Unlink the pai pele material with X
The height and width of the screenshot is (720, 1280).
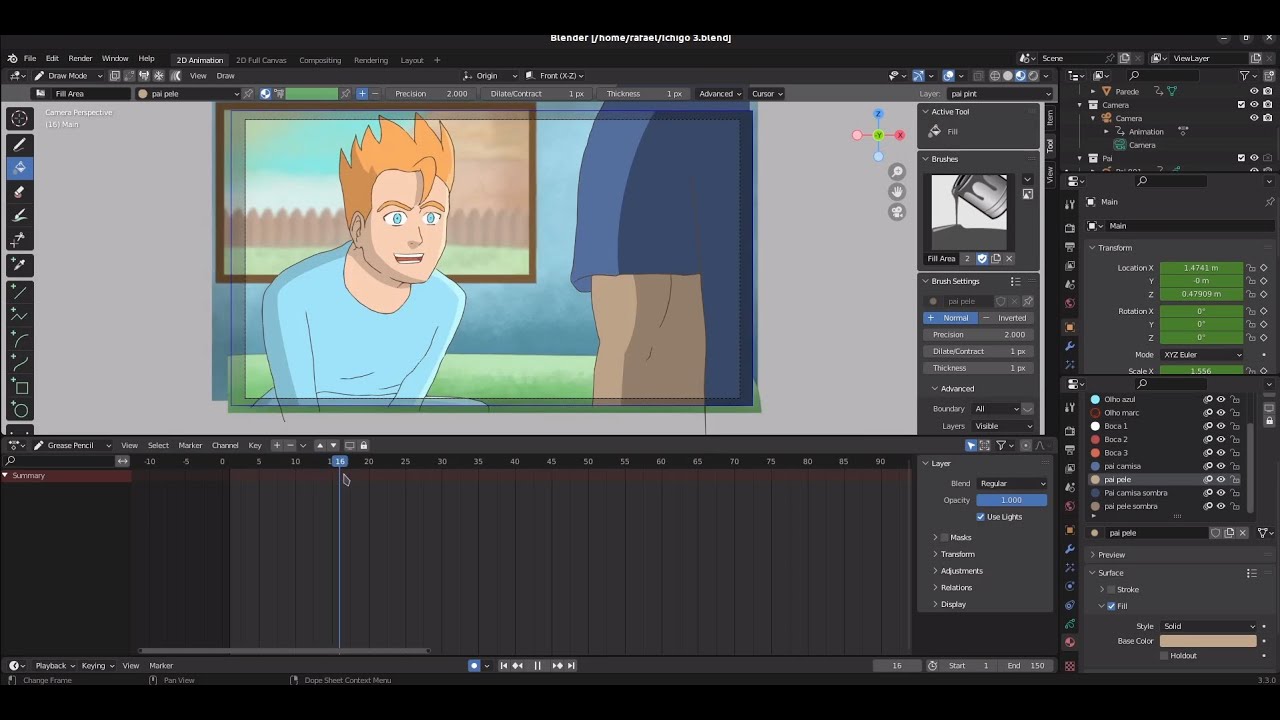click(x=1243, y=533)
